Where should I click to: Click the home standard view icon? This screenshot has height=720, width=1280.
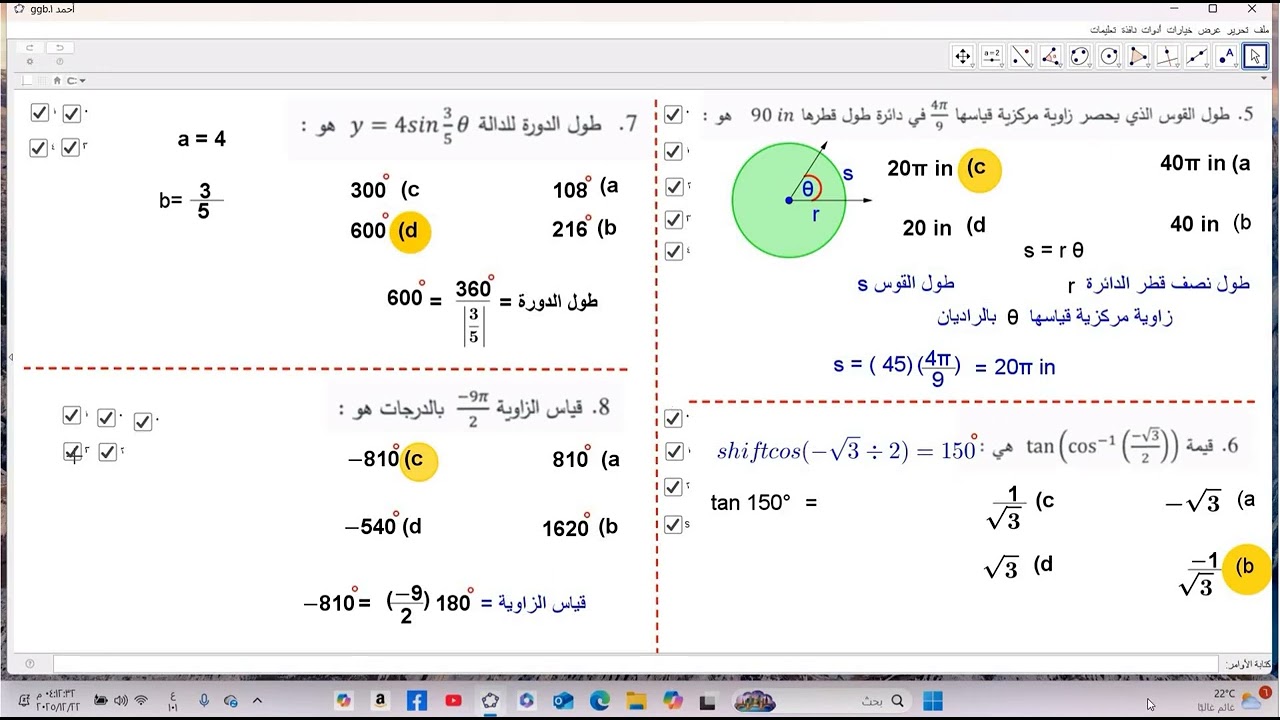click(x=57, y=80)
